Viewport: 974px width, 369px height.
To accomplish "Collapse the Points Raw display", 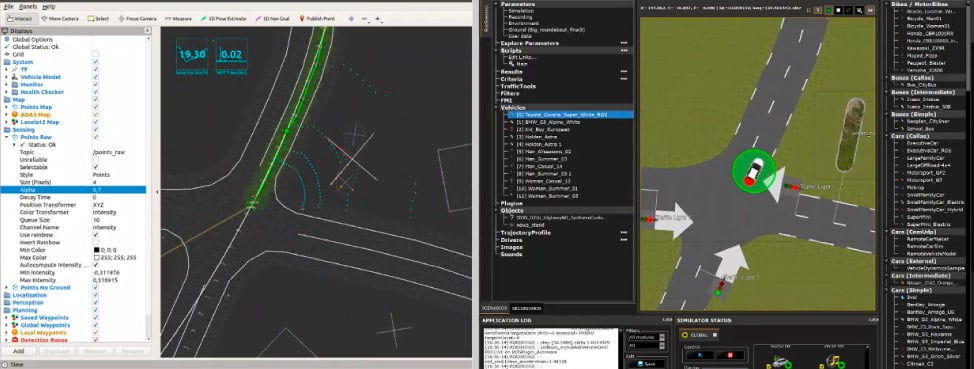I will tap(7, 137).
